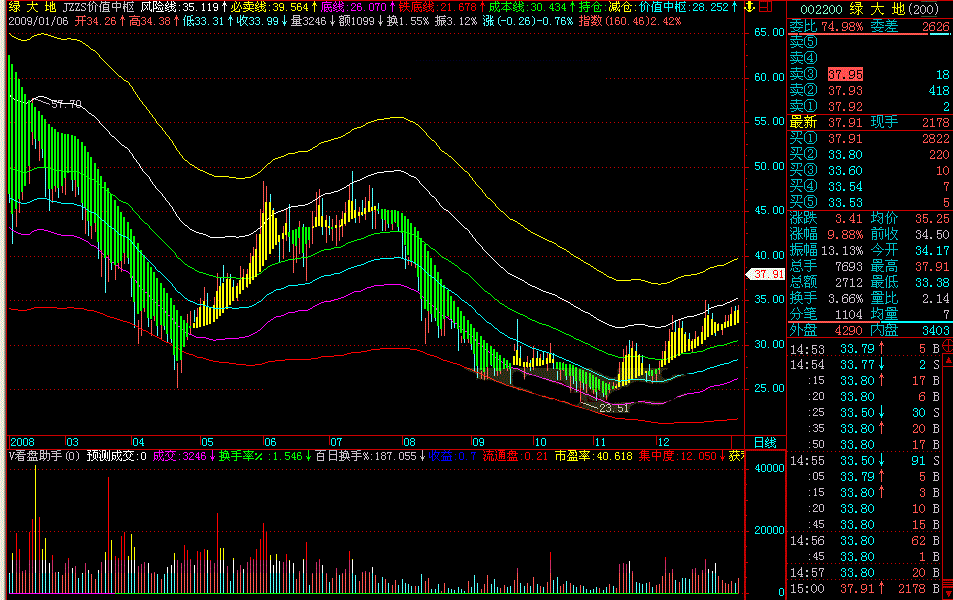Click the striped scrollbar thumb in the trade list

point(948,584)
